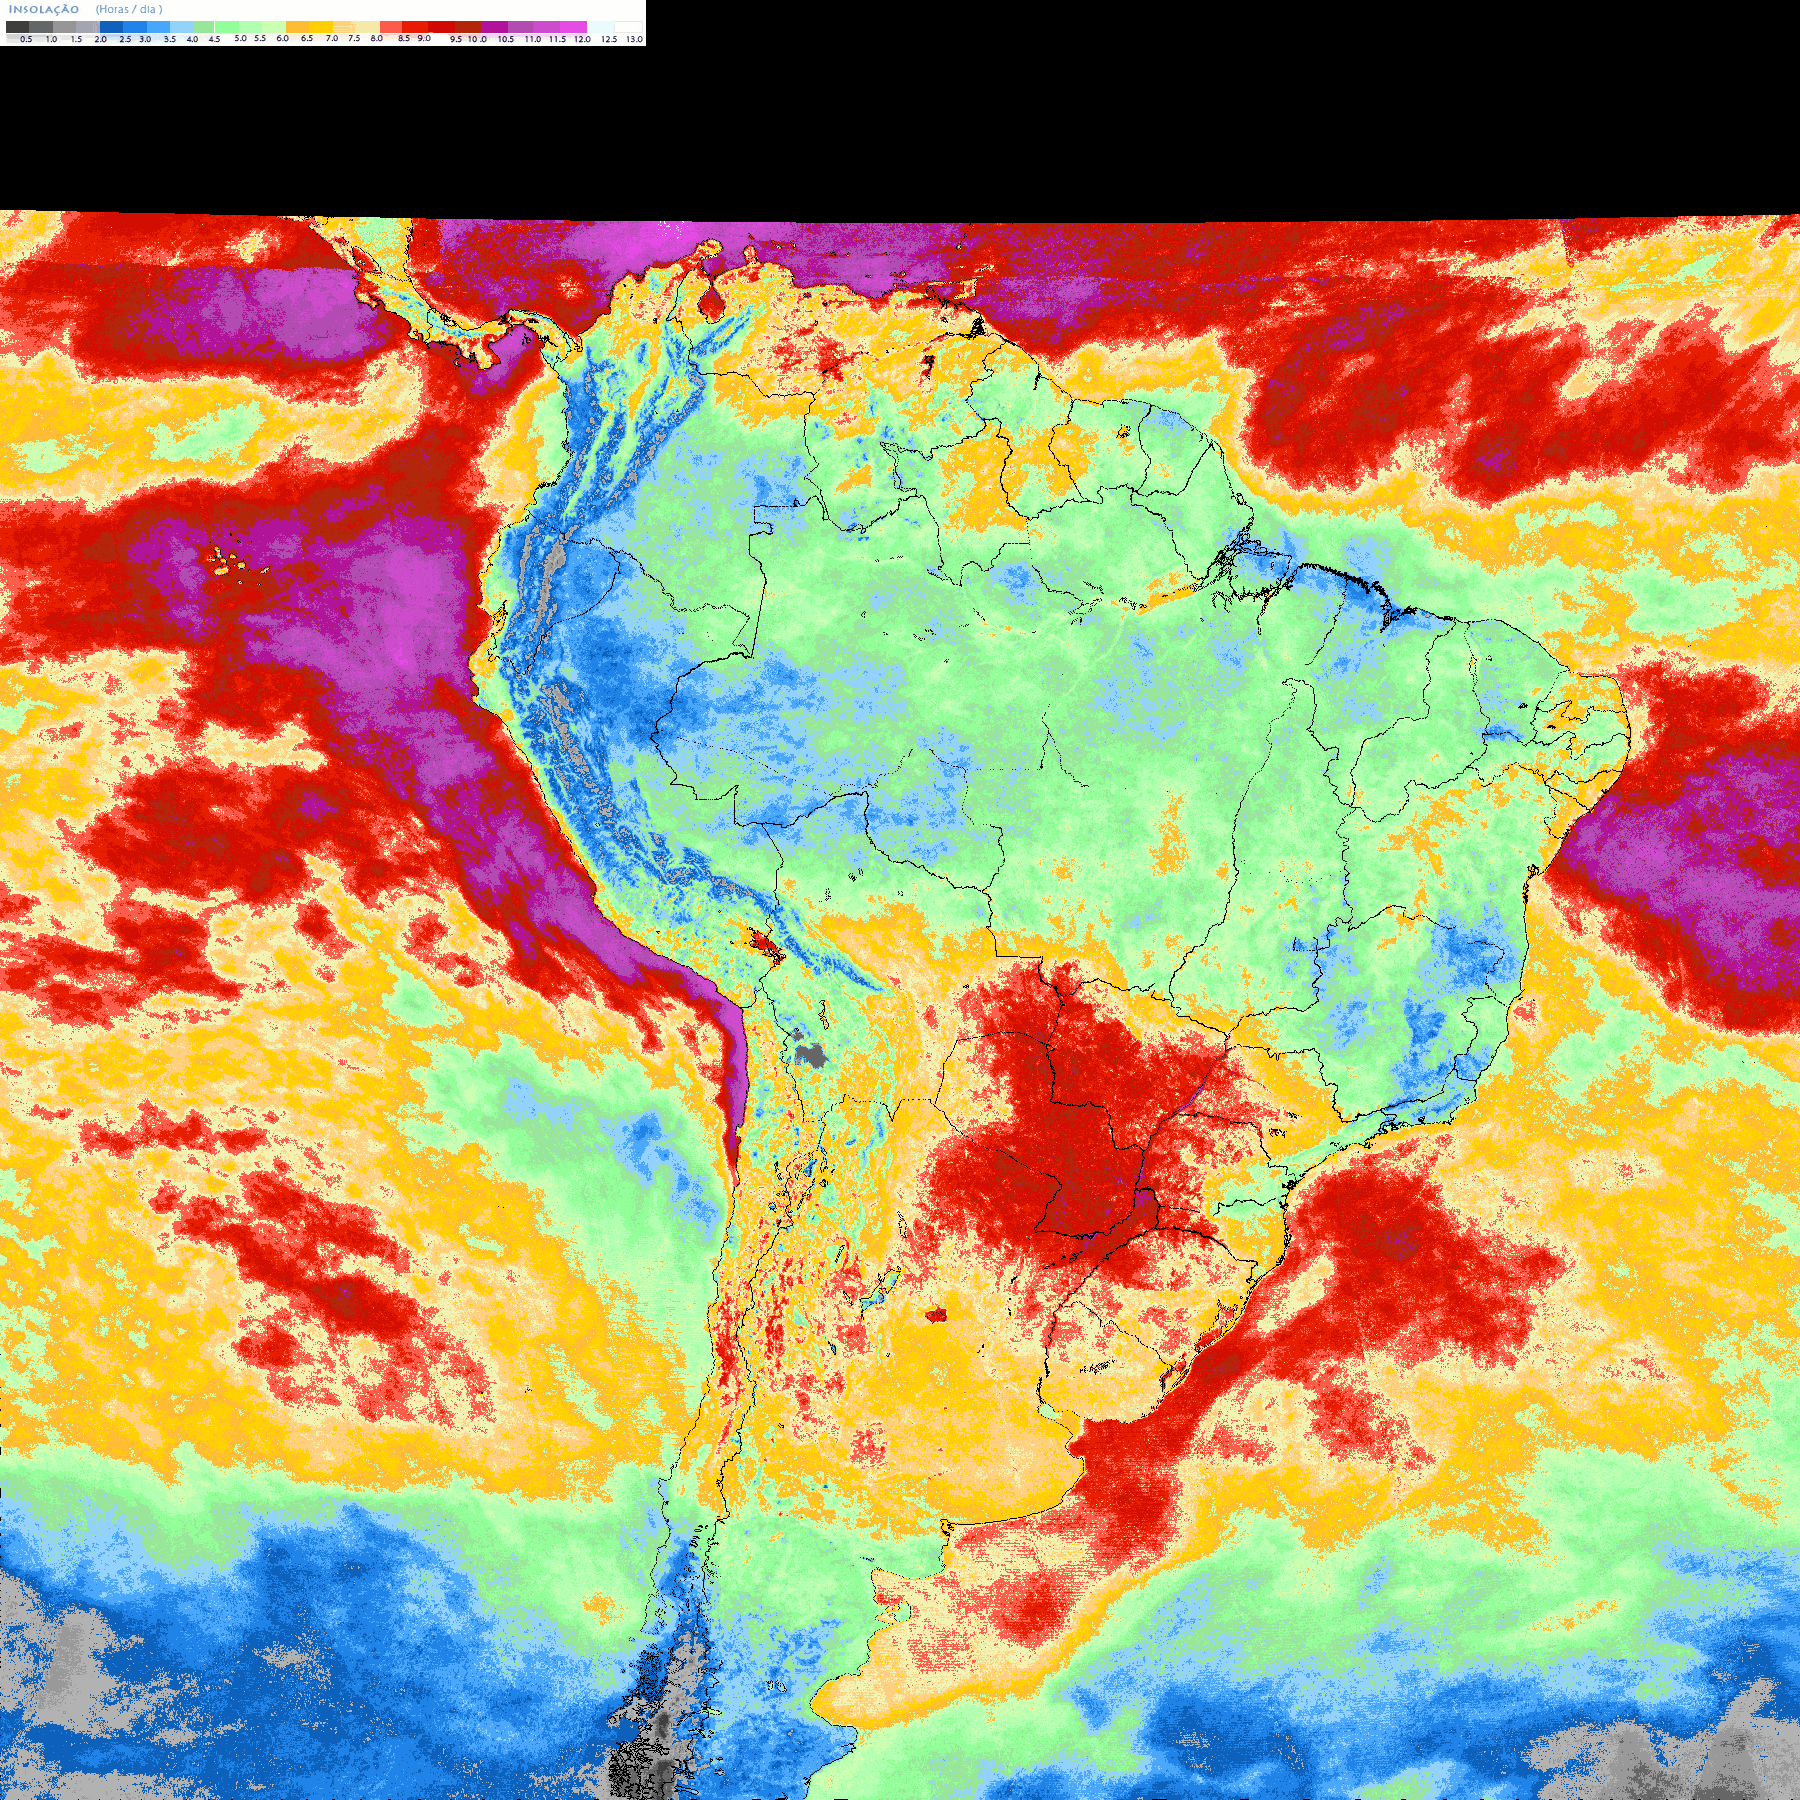Click the '2.5' legend value
1800x1800 pixels.
[125, 39]
